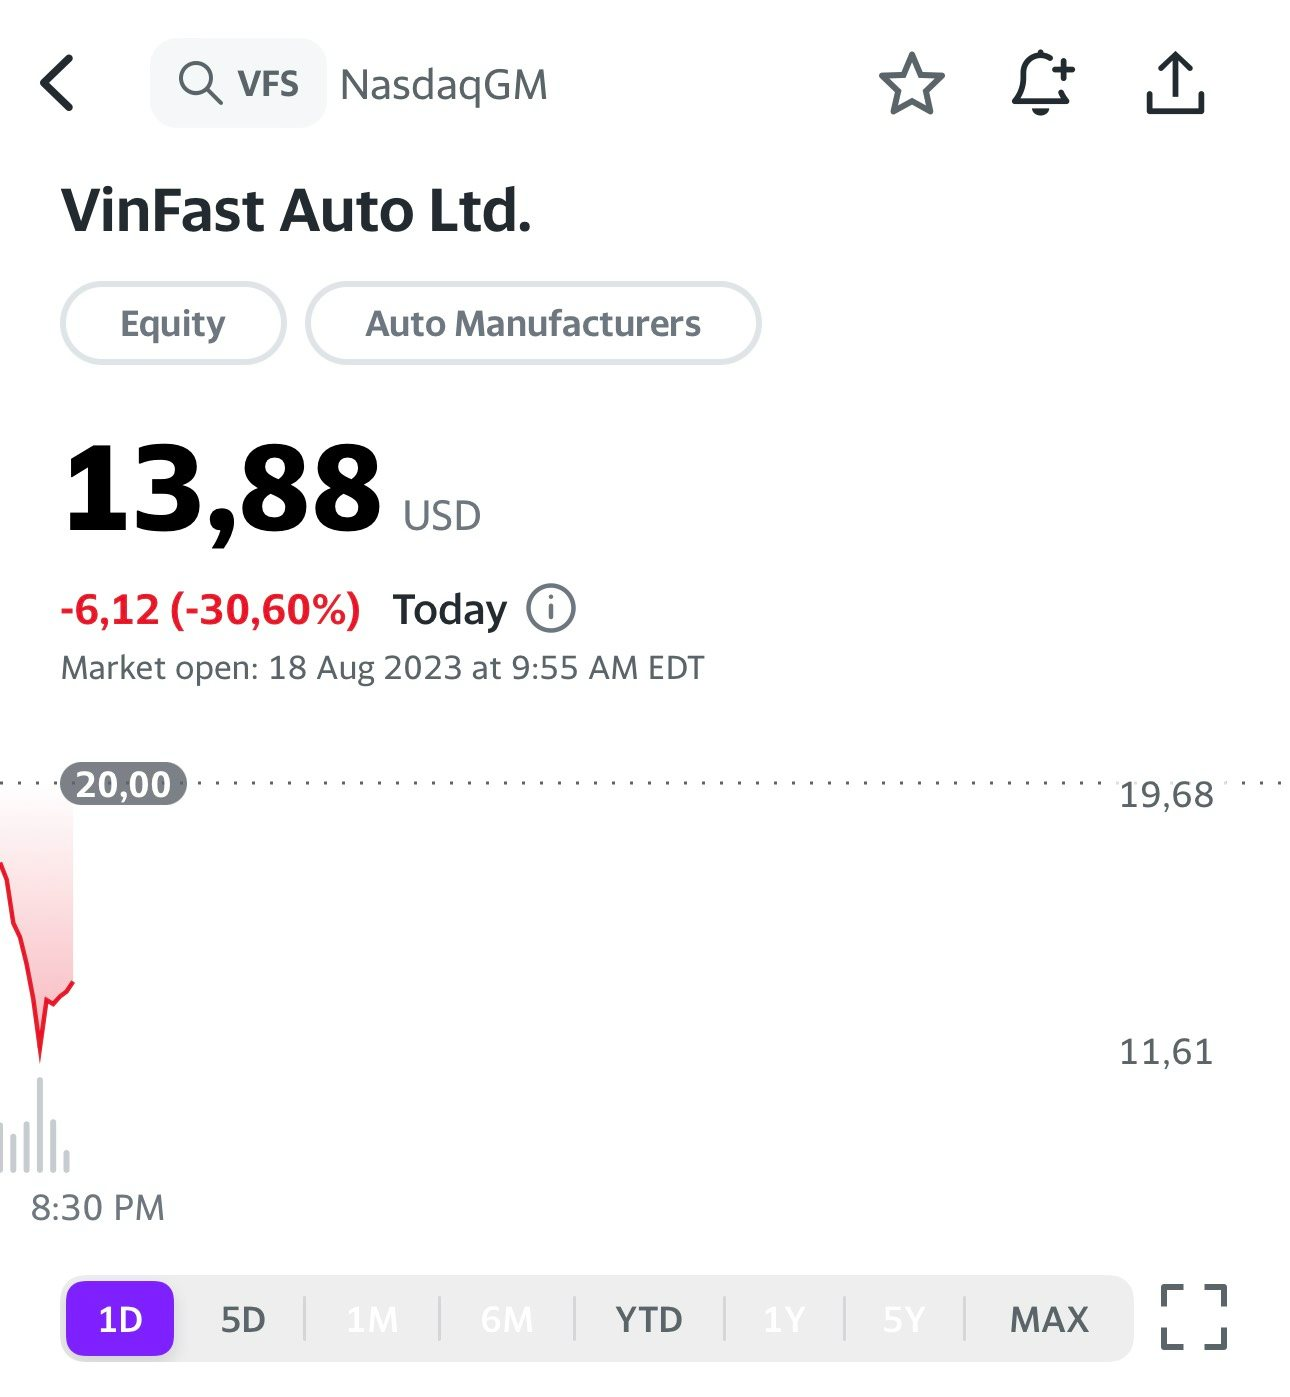Screen dimensions: 1290x1397
Task: Add VFS to favorites with star
Action: [911, 84]
